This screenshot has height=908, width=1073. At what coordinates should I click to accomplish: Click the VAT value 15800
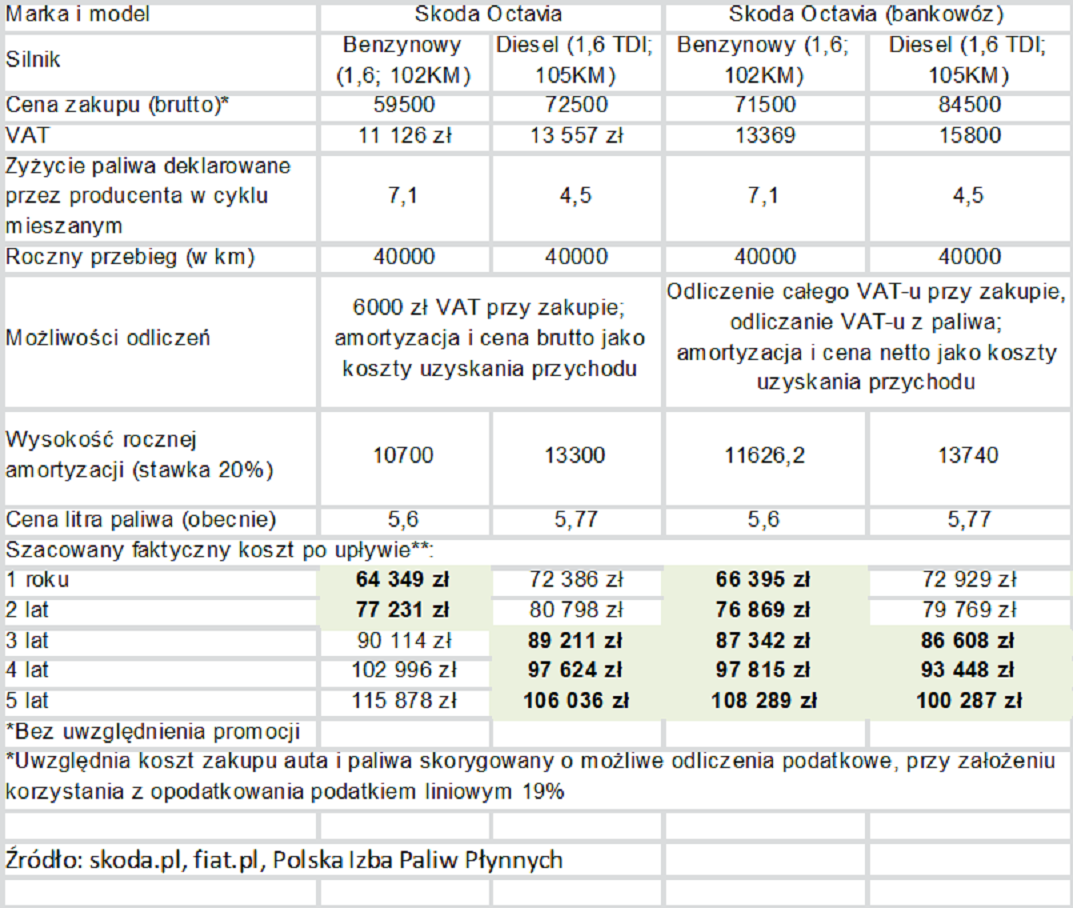tap(969, 135)
